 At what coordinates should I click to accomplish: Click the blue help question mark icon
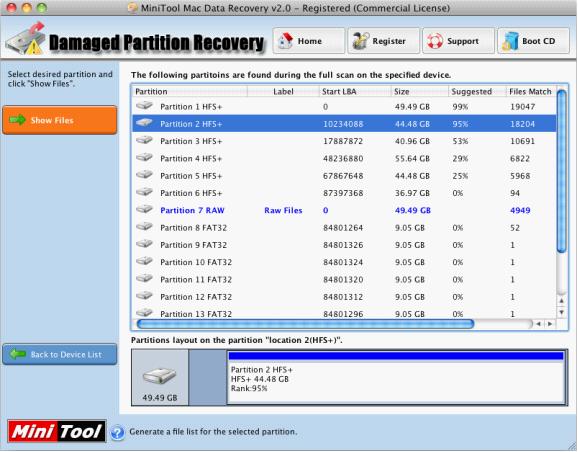(118, 432)
